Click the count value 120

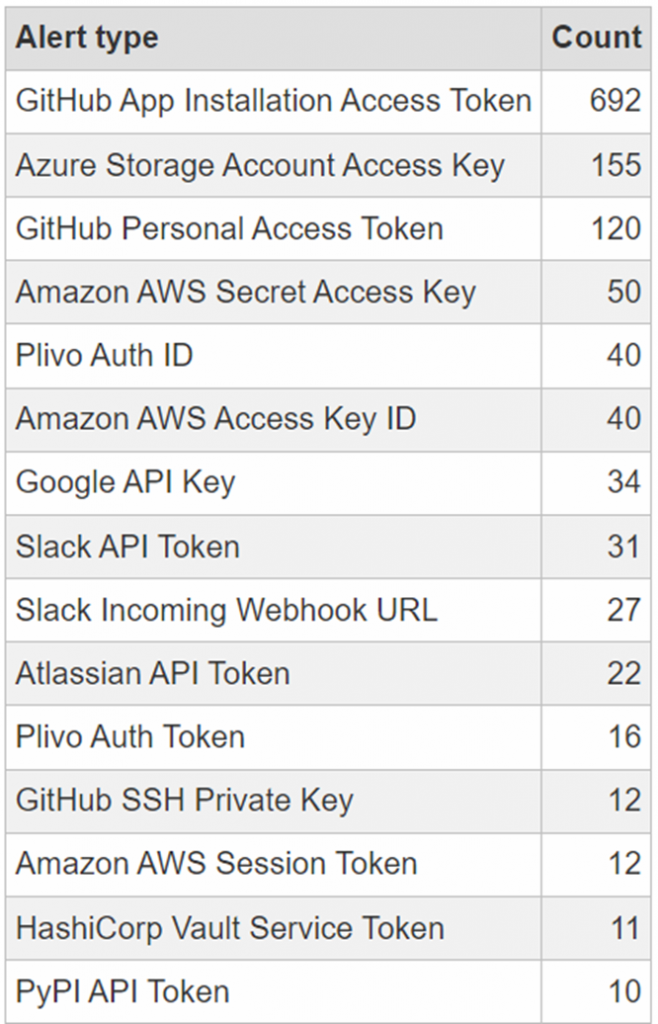click(x=615, y=229)
